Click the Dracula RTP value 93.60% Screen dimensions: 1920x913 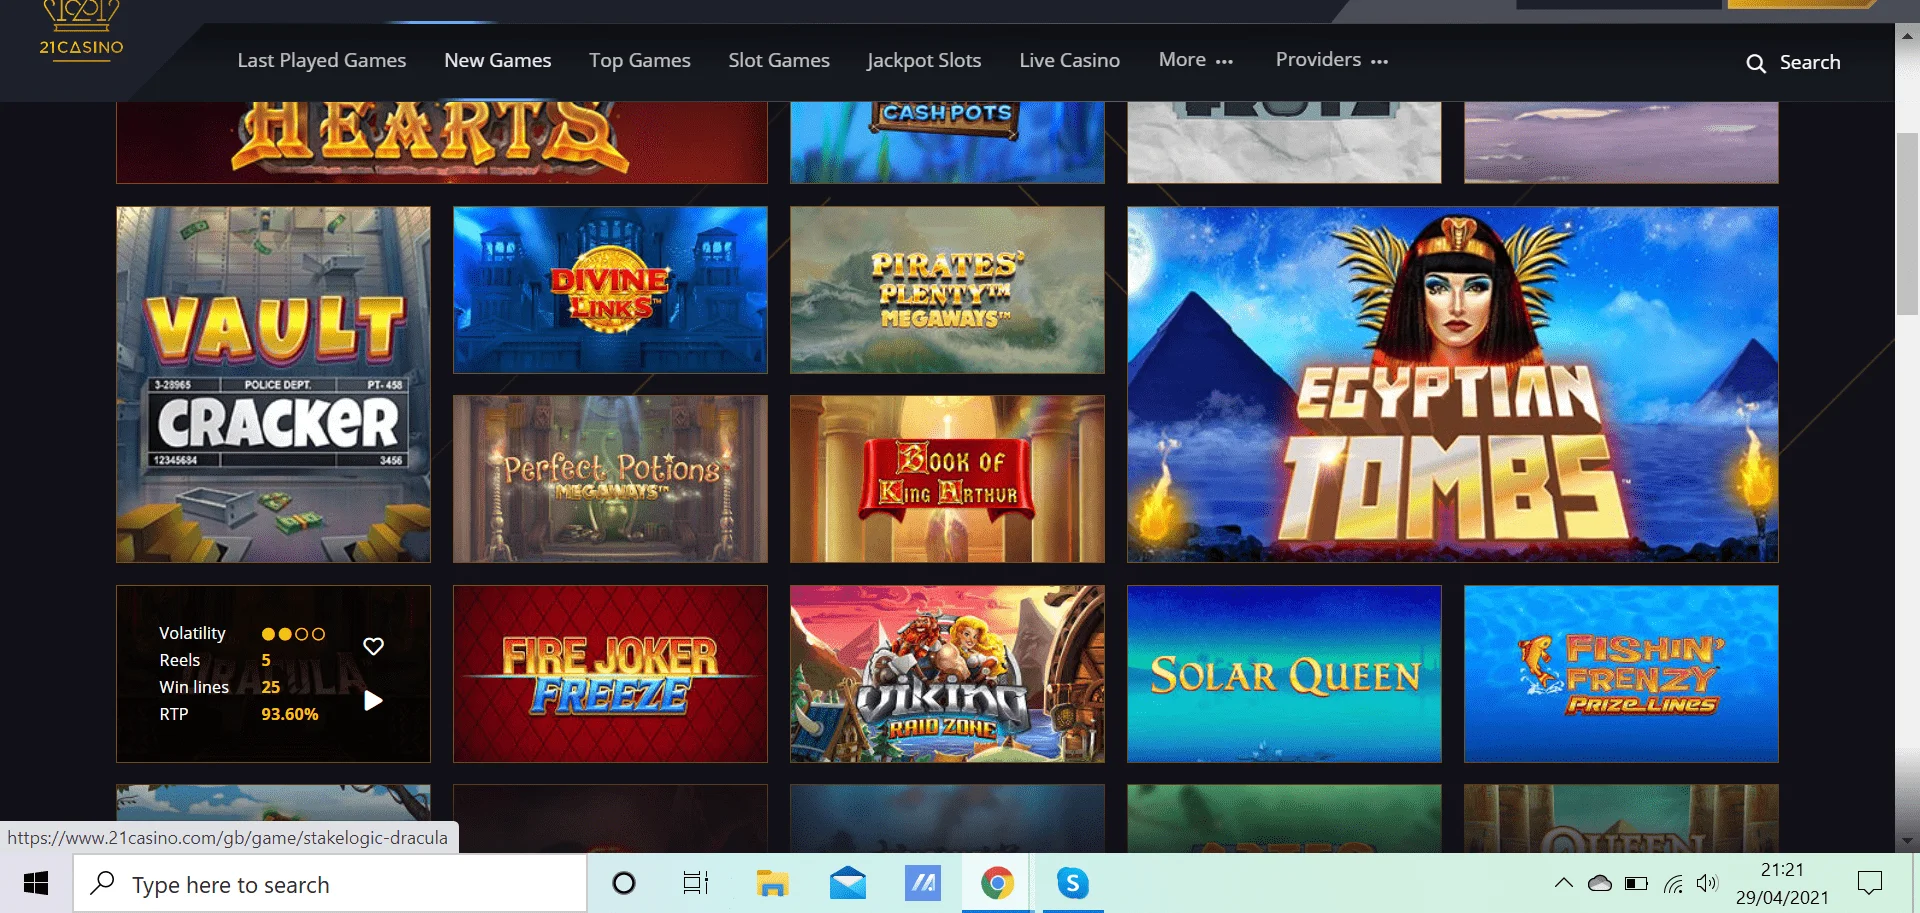click(290, 714)
